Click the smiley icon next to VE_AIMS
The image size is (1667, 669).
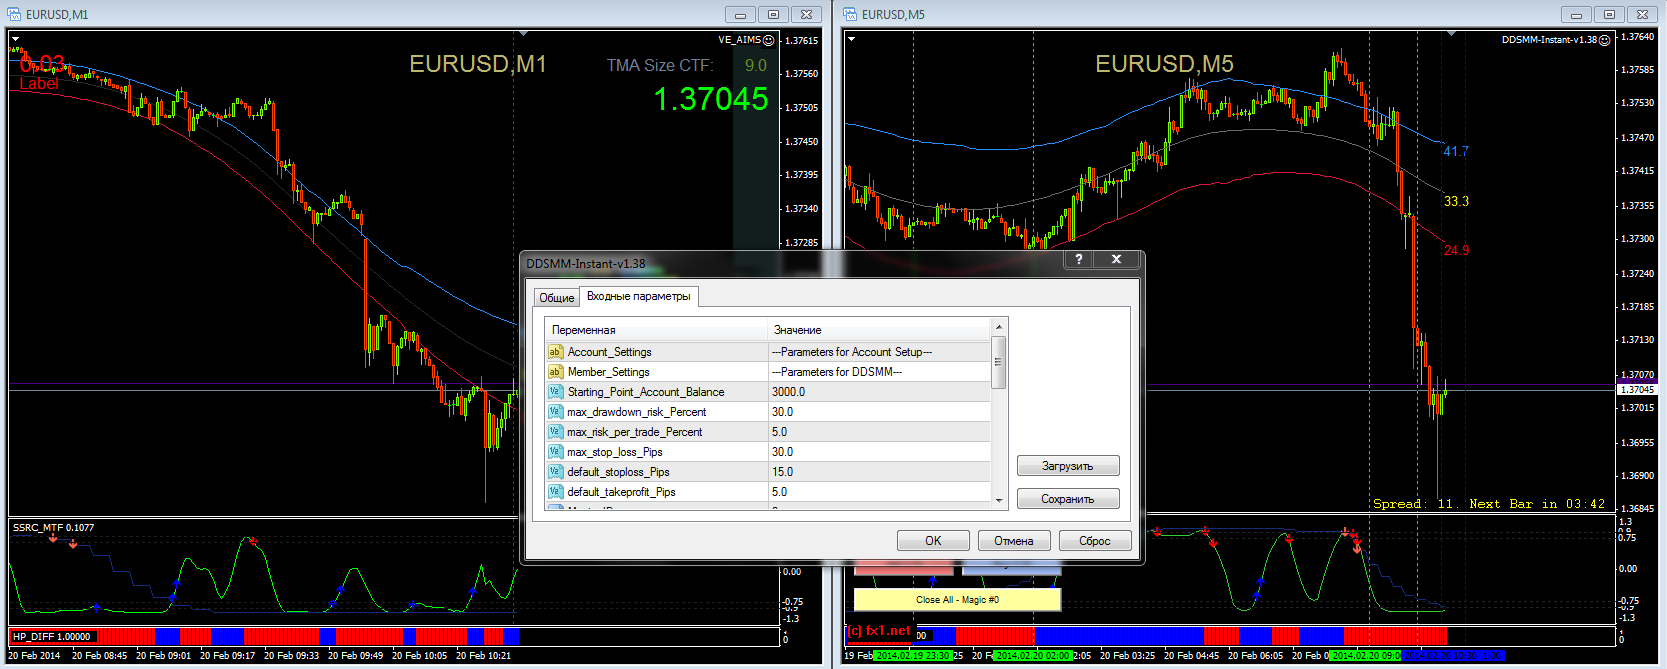point(769,40)
